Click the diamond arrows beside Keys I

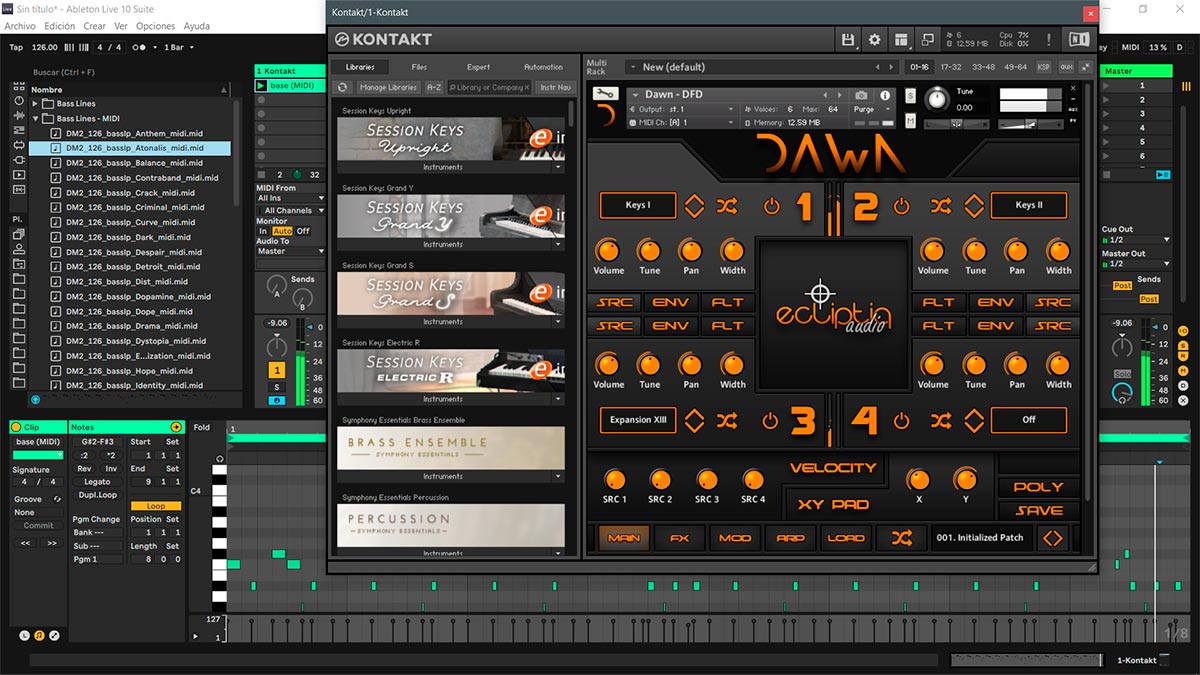pos(694,206)
